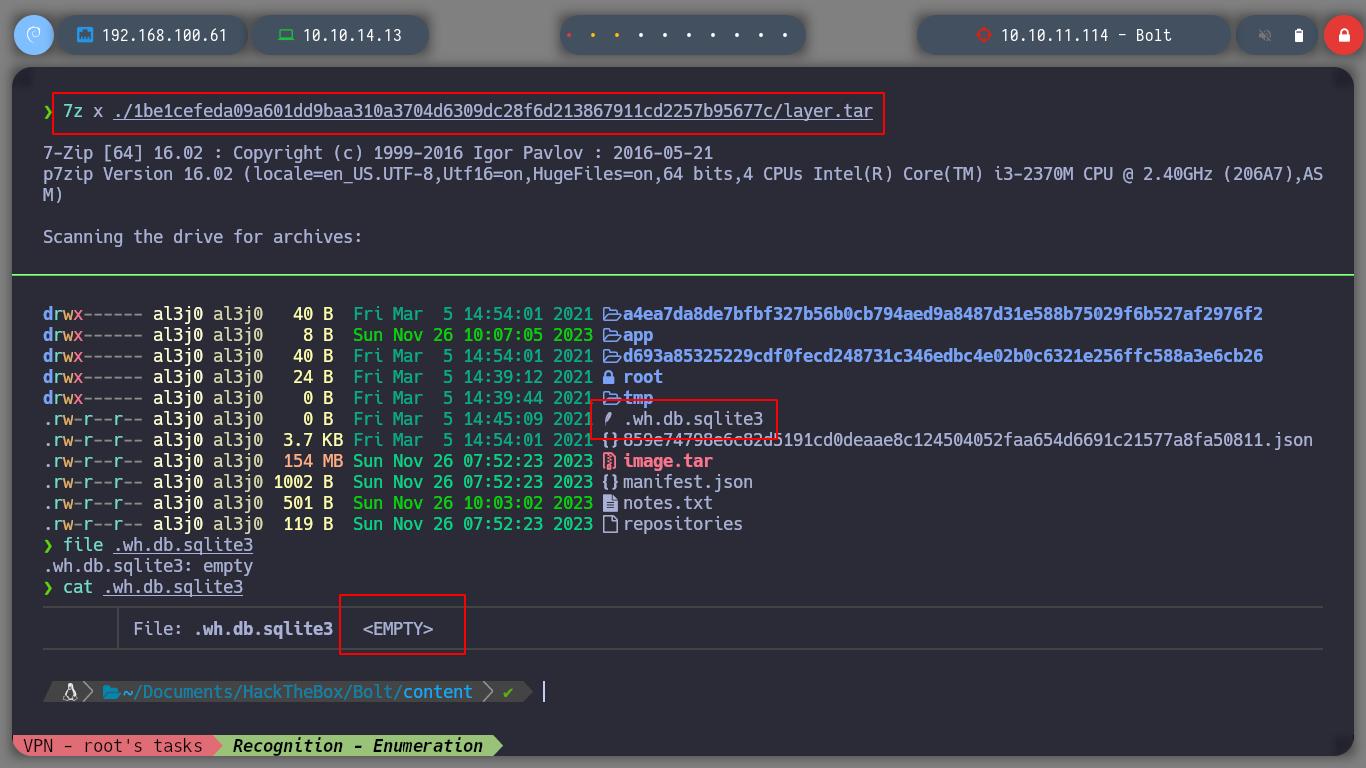The width and height of the screenshot is (1366, 768).
Task: Click the Tux penguin prompt icon
Action: (70, 692)
